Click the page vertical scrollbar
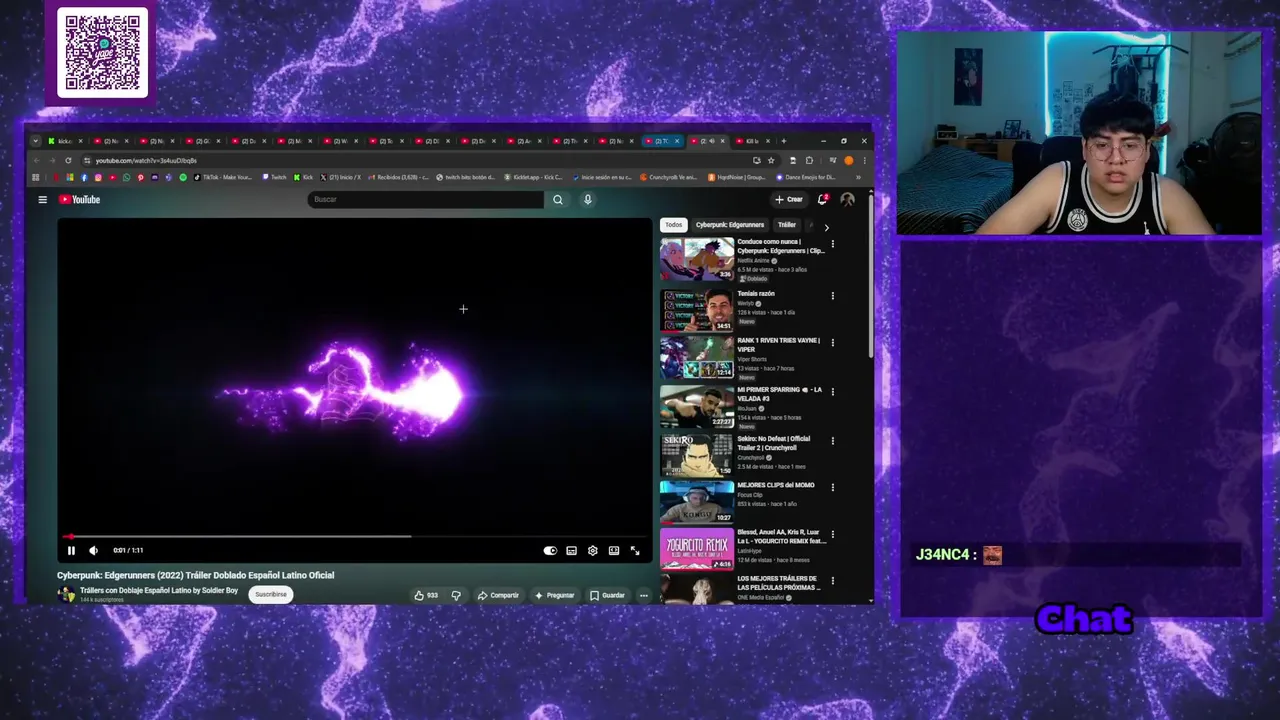 coord(871,275)
